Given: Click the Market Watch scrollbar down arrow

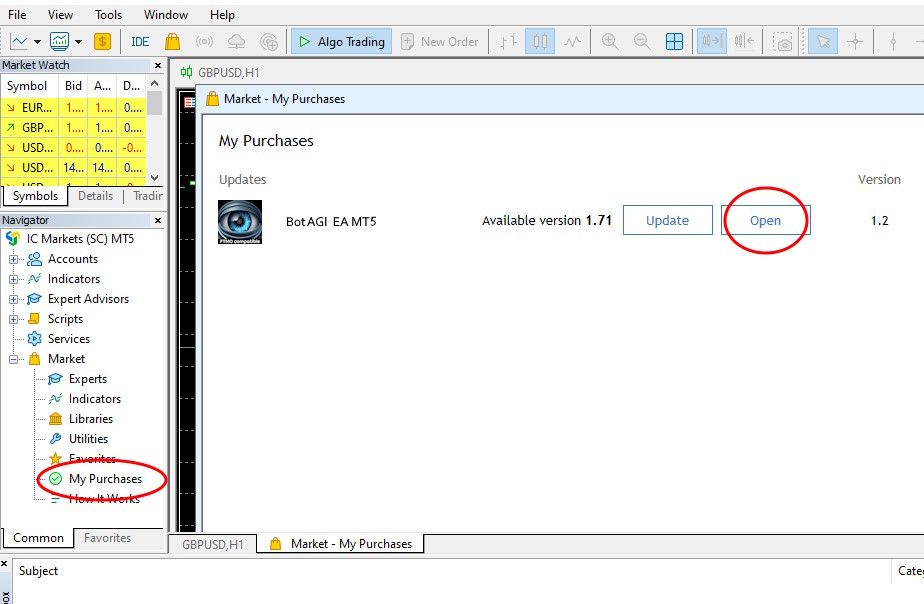Looking at the screenshot, I should click(154, 177).
